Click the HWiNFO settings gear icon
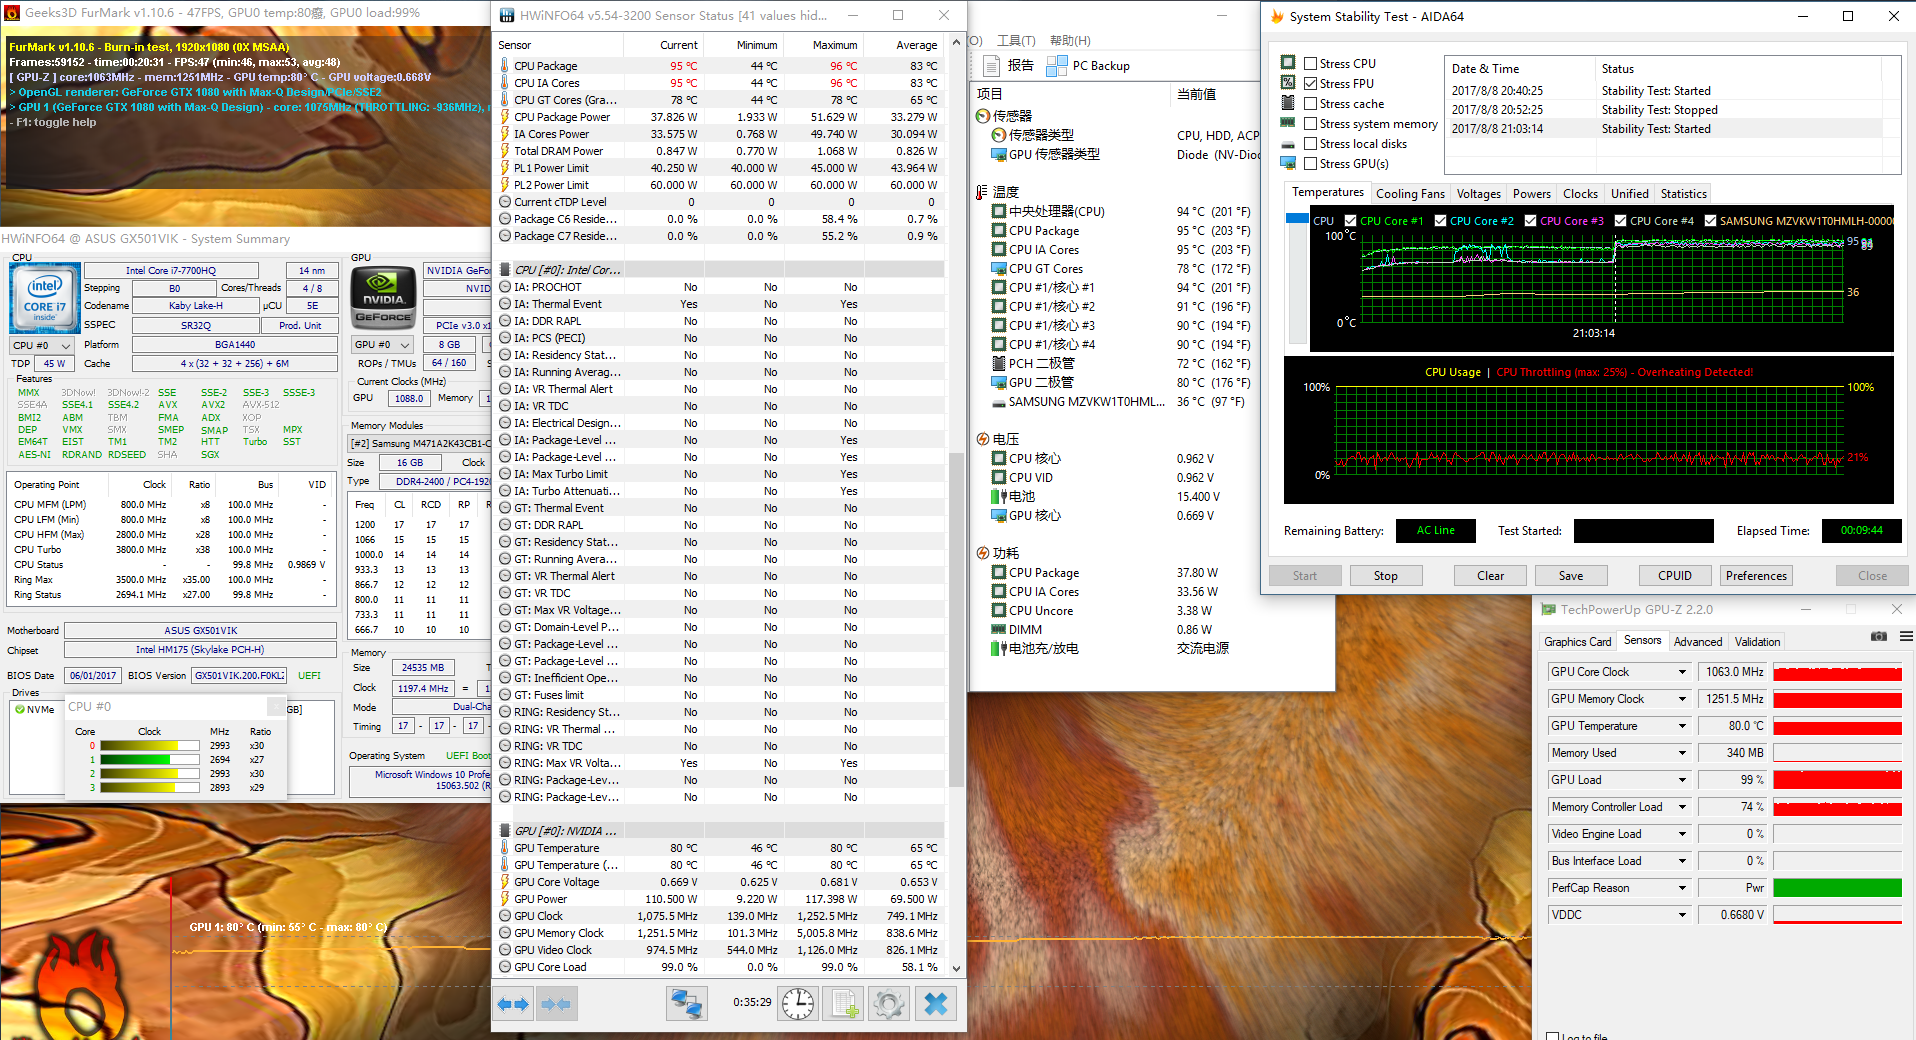Screen dimensions: 1916x1040 click(889, 1003)
